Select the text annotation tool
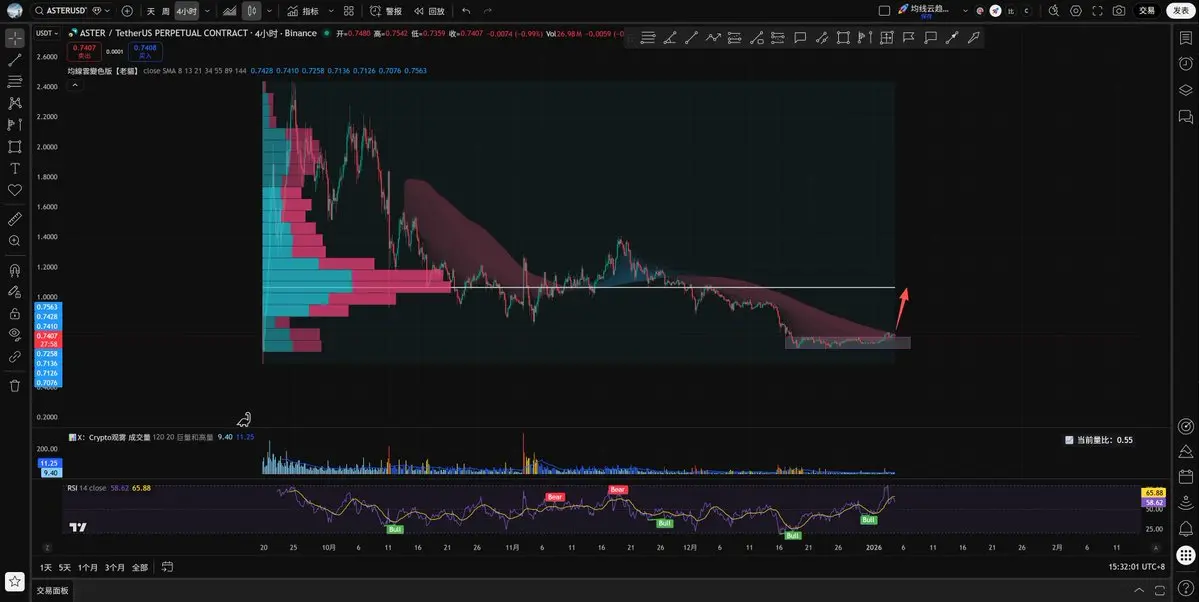 pyautogui.click(x=15, y=168)
